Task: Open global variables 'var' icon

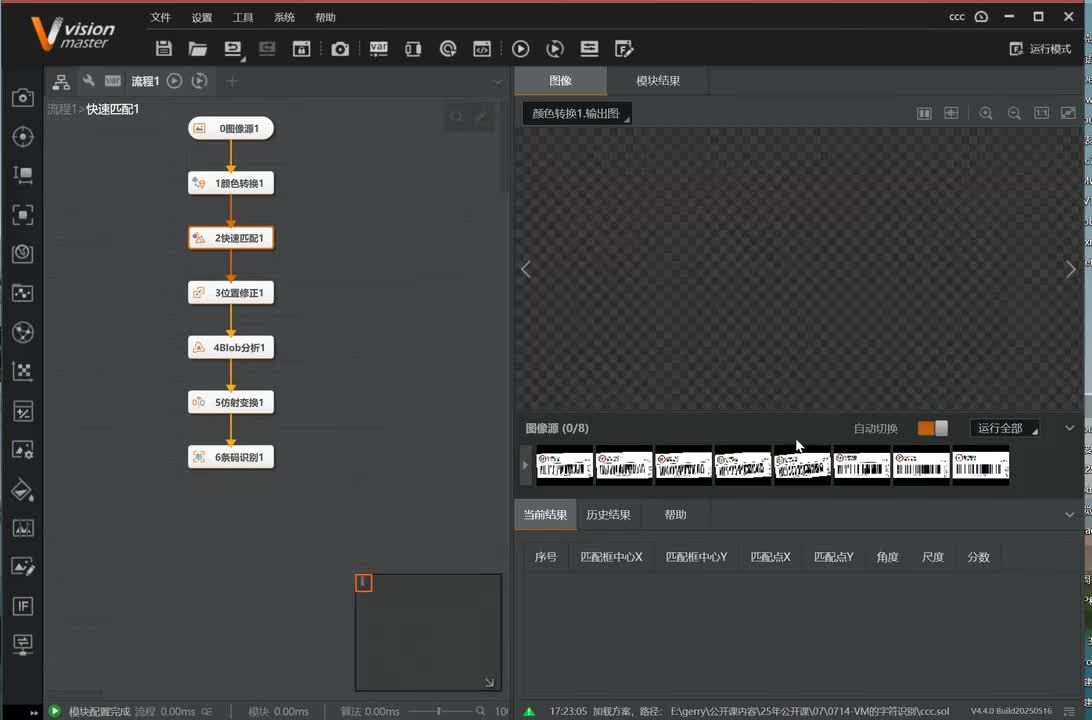Action: tap(378, 49)
